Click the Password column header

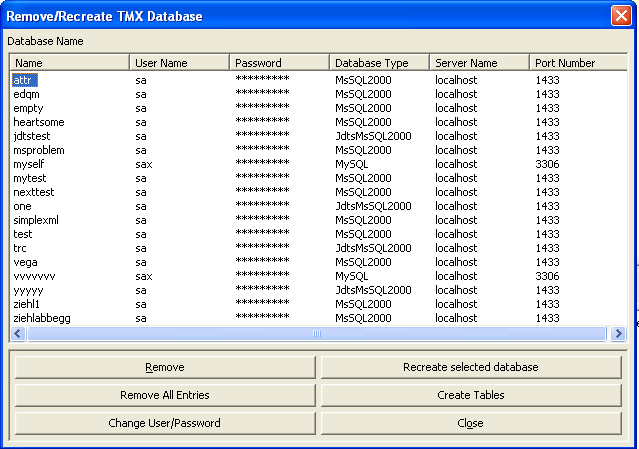(279, 63)
